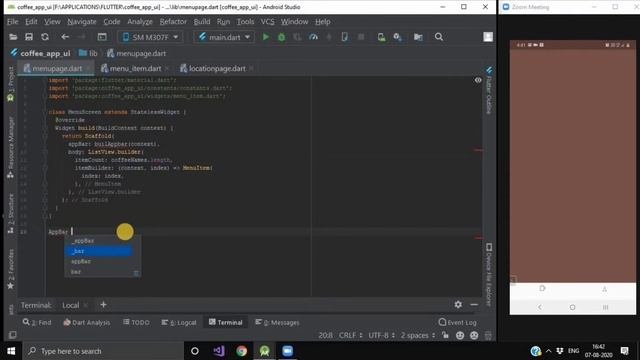Open the Event Log
Viewport: 640px width, 360px height.
[457, 322]
